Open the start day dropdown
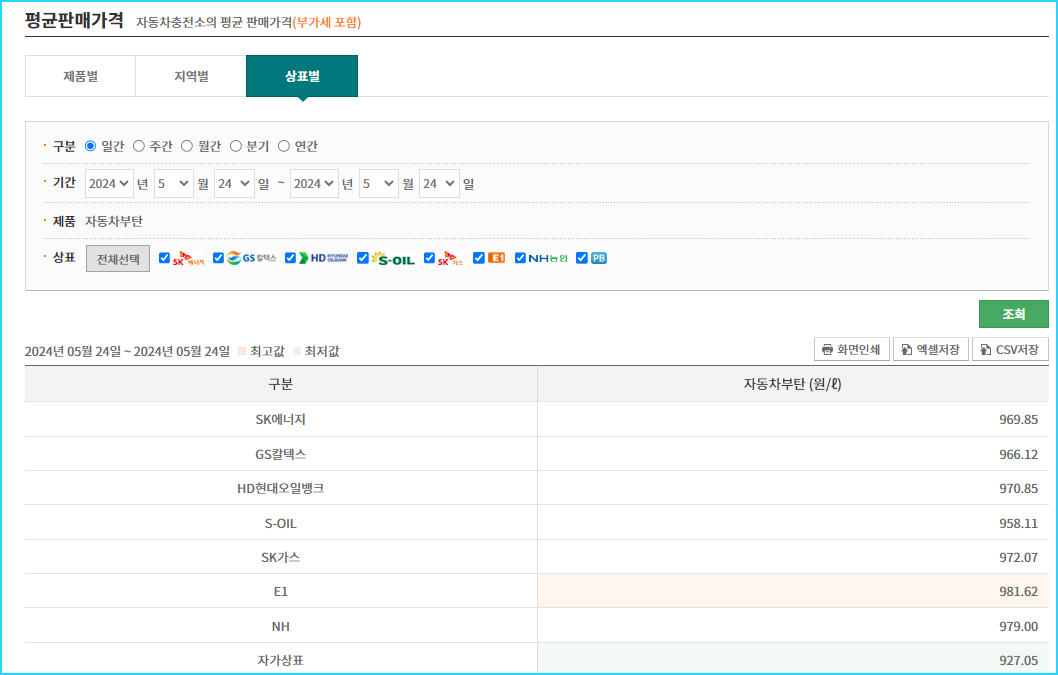Image resolution: width=1058 pixels, height=675 pixels. 234,184
